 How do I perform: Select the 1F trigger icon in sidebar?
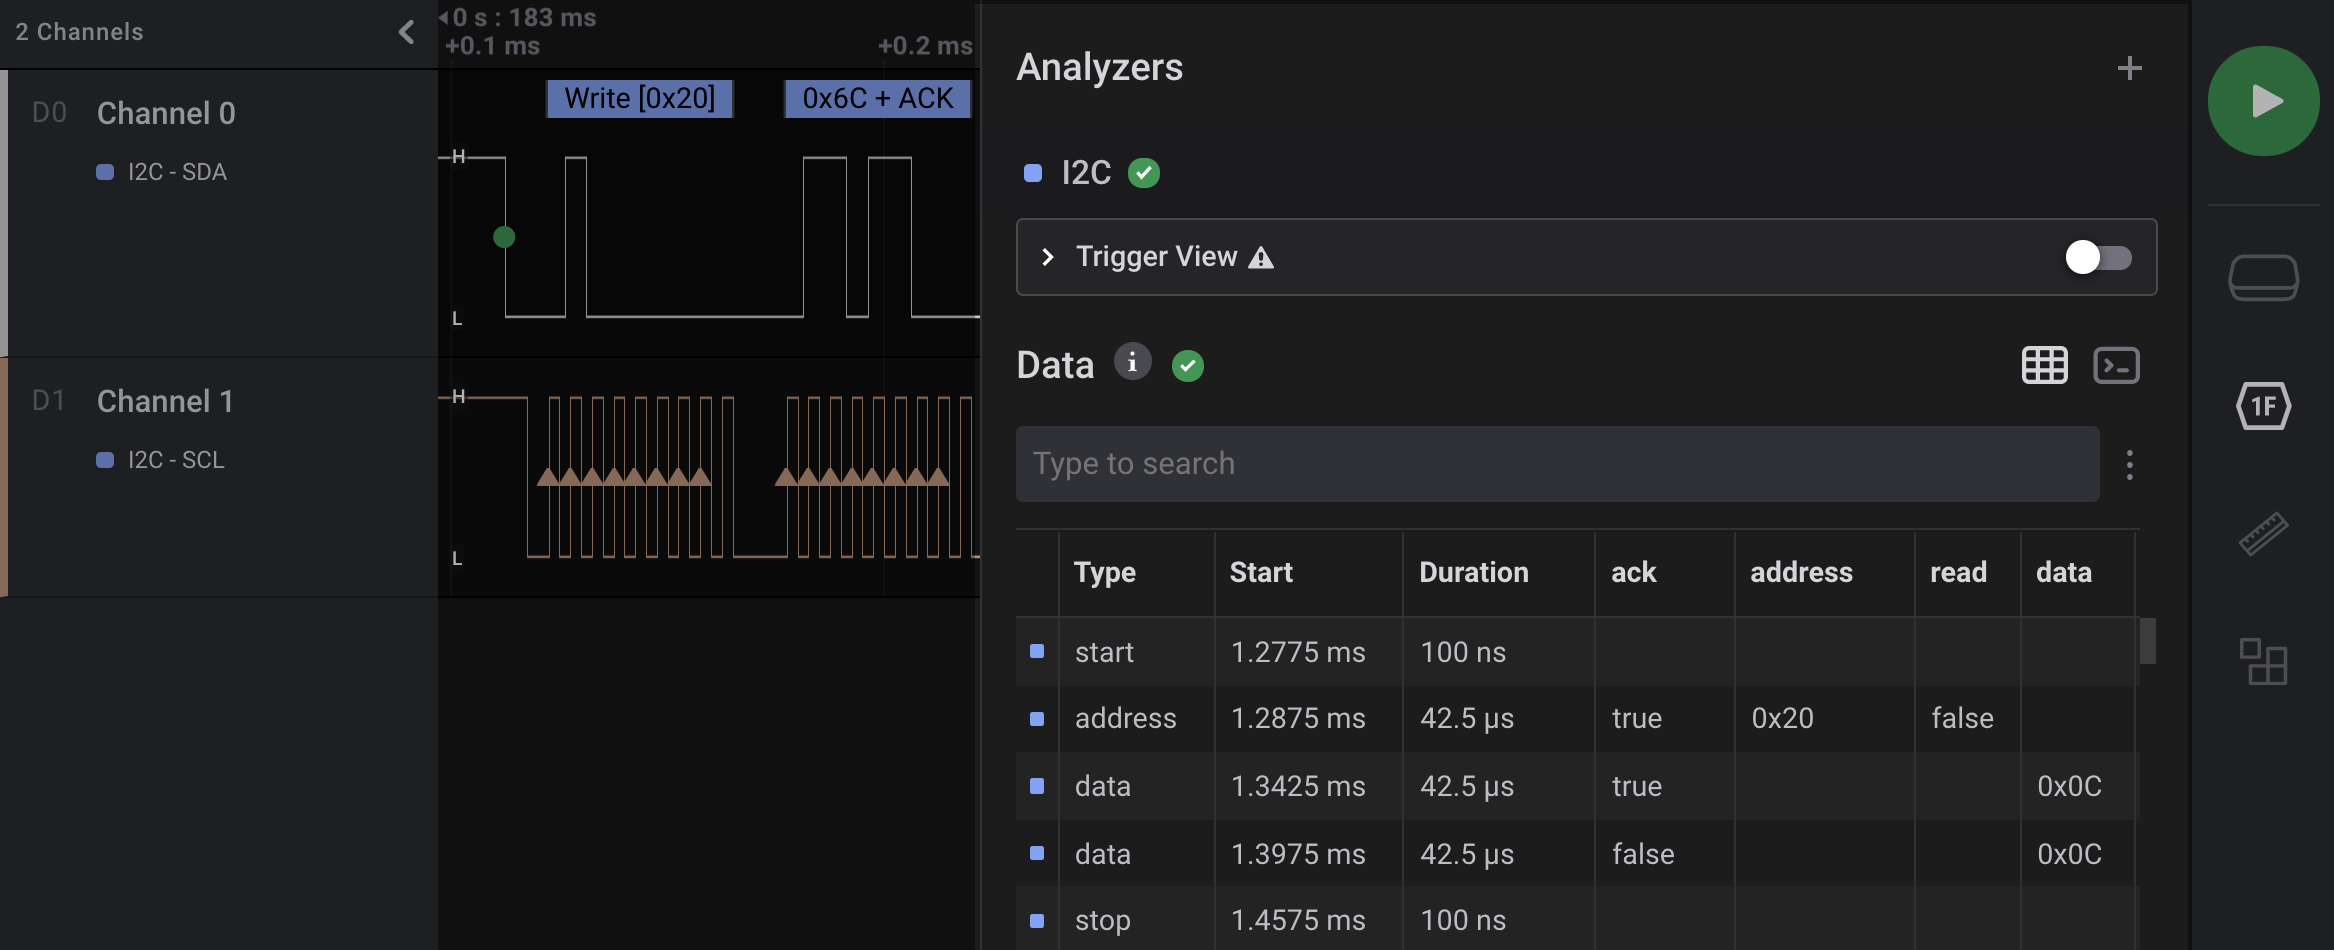click(x=2264, y=406)
